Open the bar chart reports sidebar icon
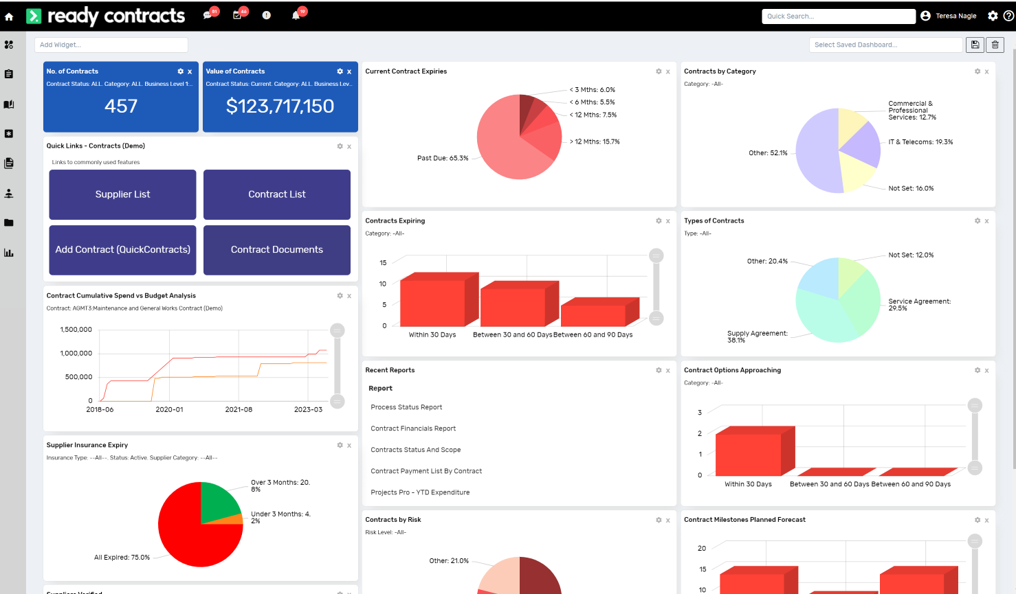Viewport: 1016px width, 594px height. pyautogui.click(x=9, y=253)
